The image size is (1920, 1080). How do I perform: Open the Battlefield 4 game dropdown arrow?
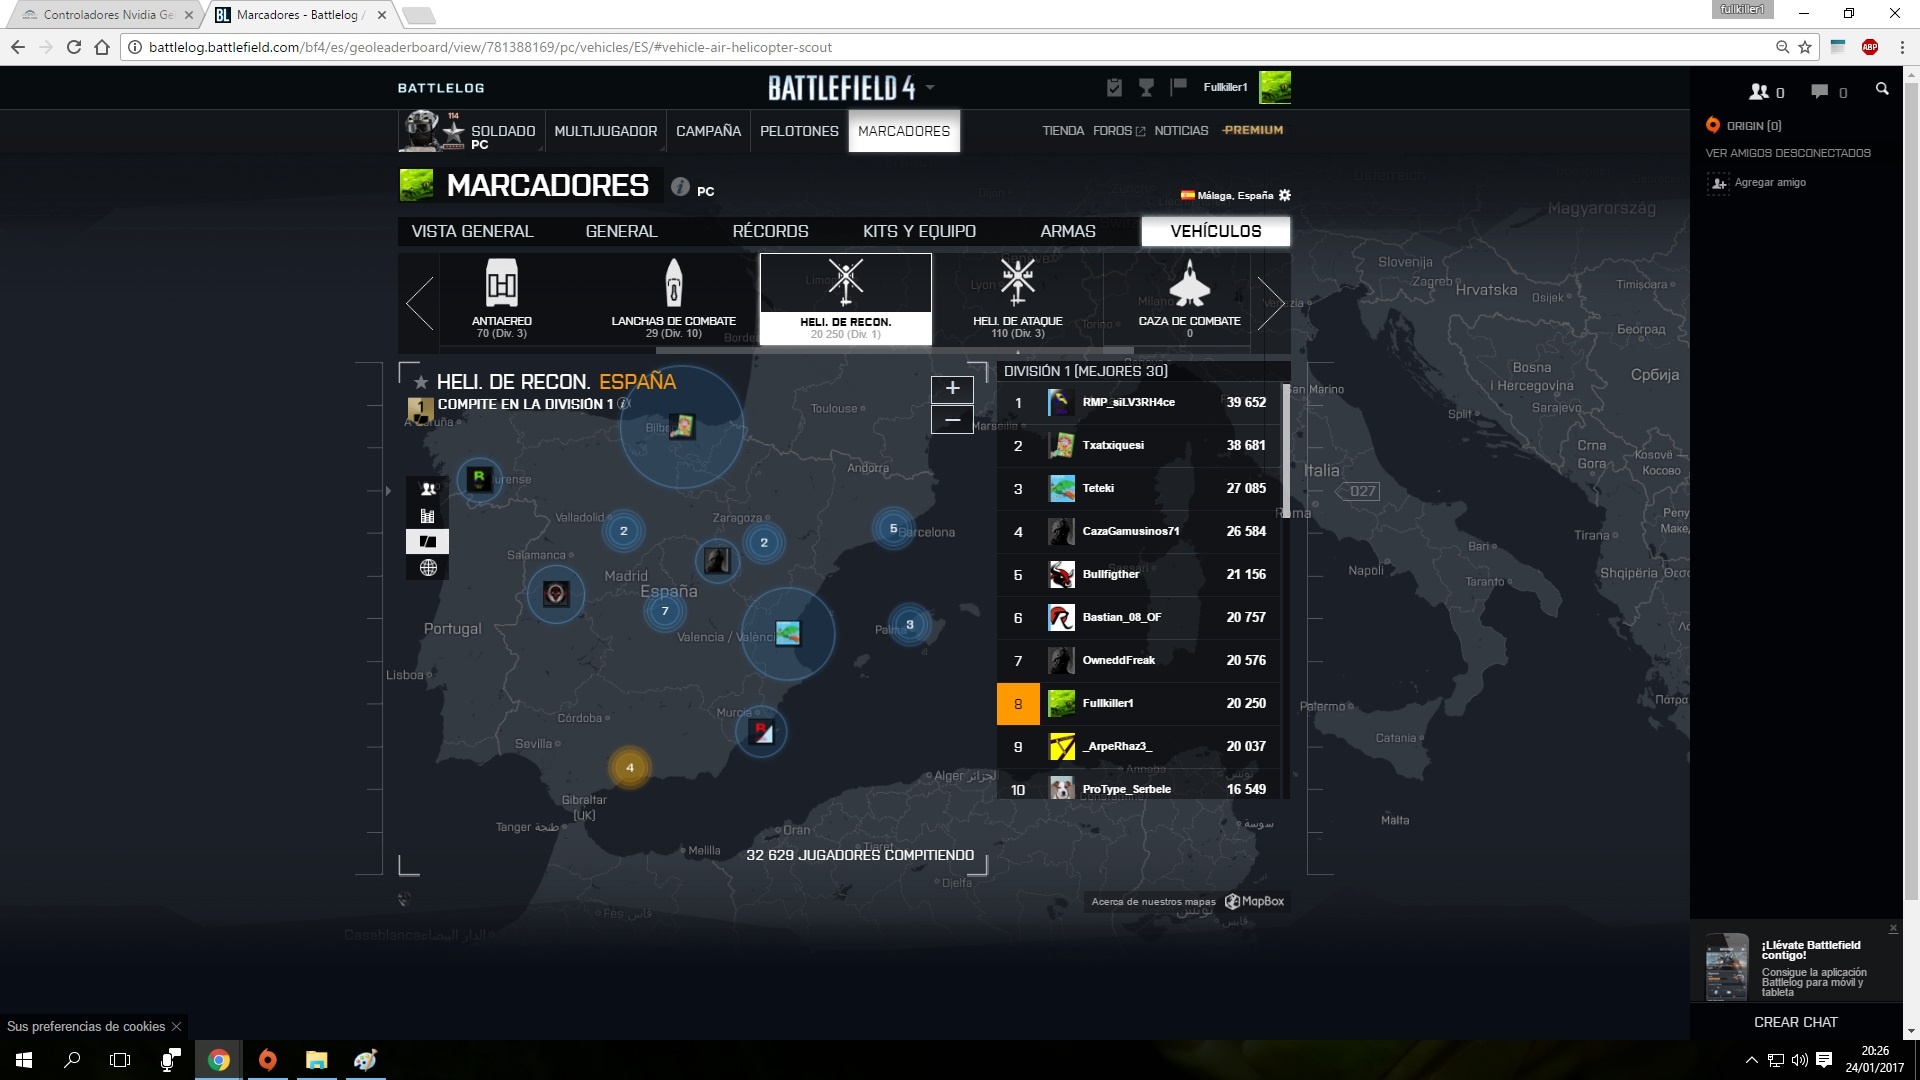point(930,88)
